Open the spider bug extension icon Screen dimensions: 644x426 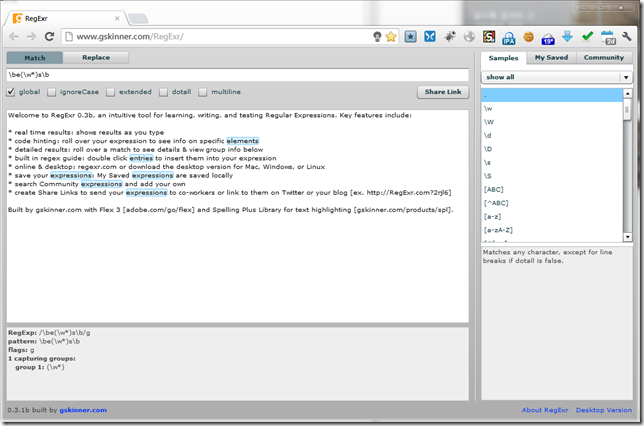click(450, 37)
